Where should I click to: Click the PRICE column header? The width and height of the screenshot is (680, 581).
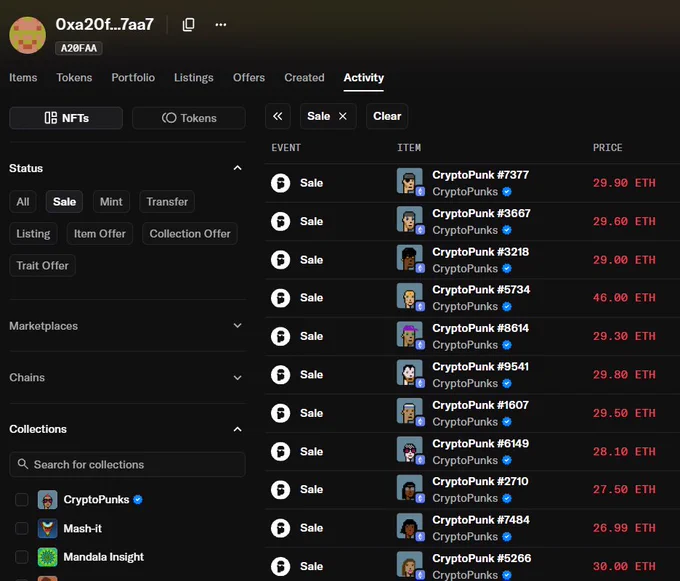[x=608, y=148]
